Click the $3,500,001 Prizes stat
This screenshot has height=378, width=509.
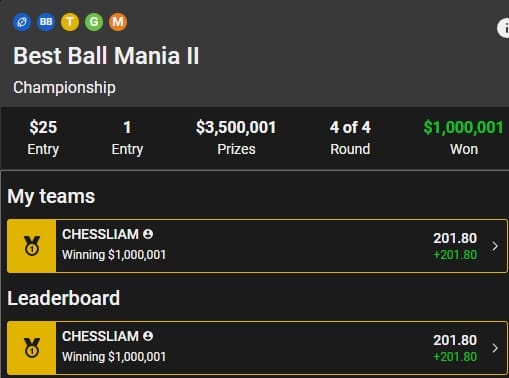pyautogui.click(x=236, y=138)
